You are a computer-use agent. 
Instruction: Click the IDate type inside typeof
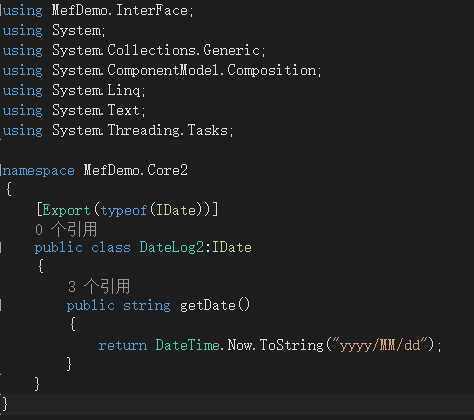[176, 210]
